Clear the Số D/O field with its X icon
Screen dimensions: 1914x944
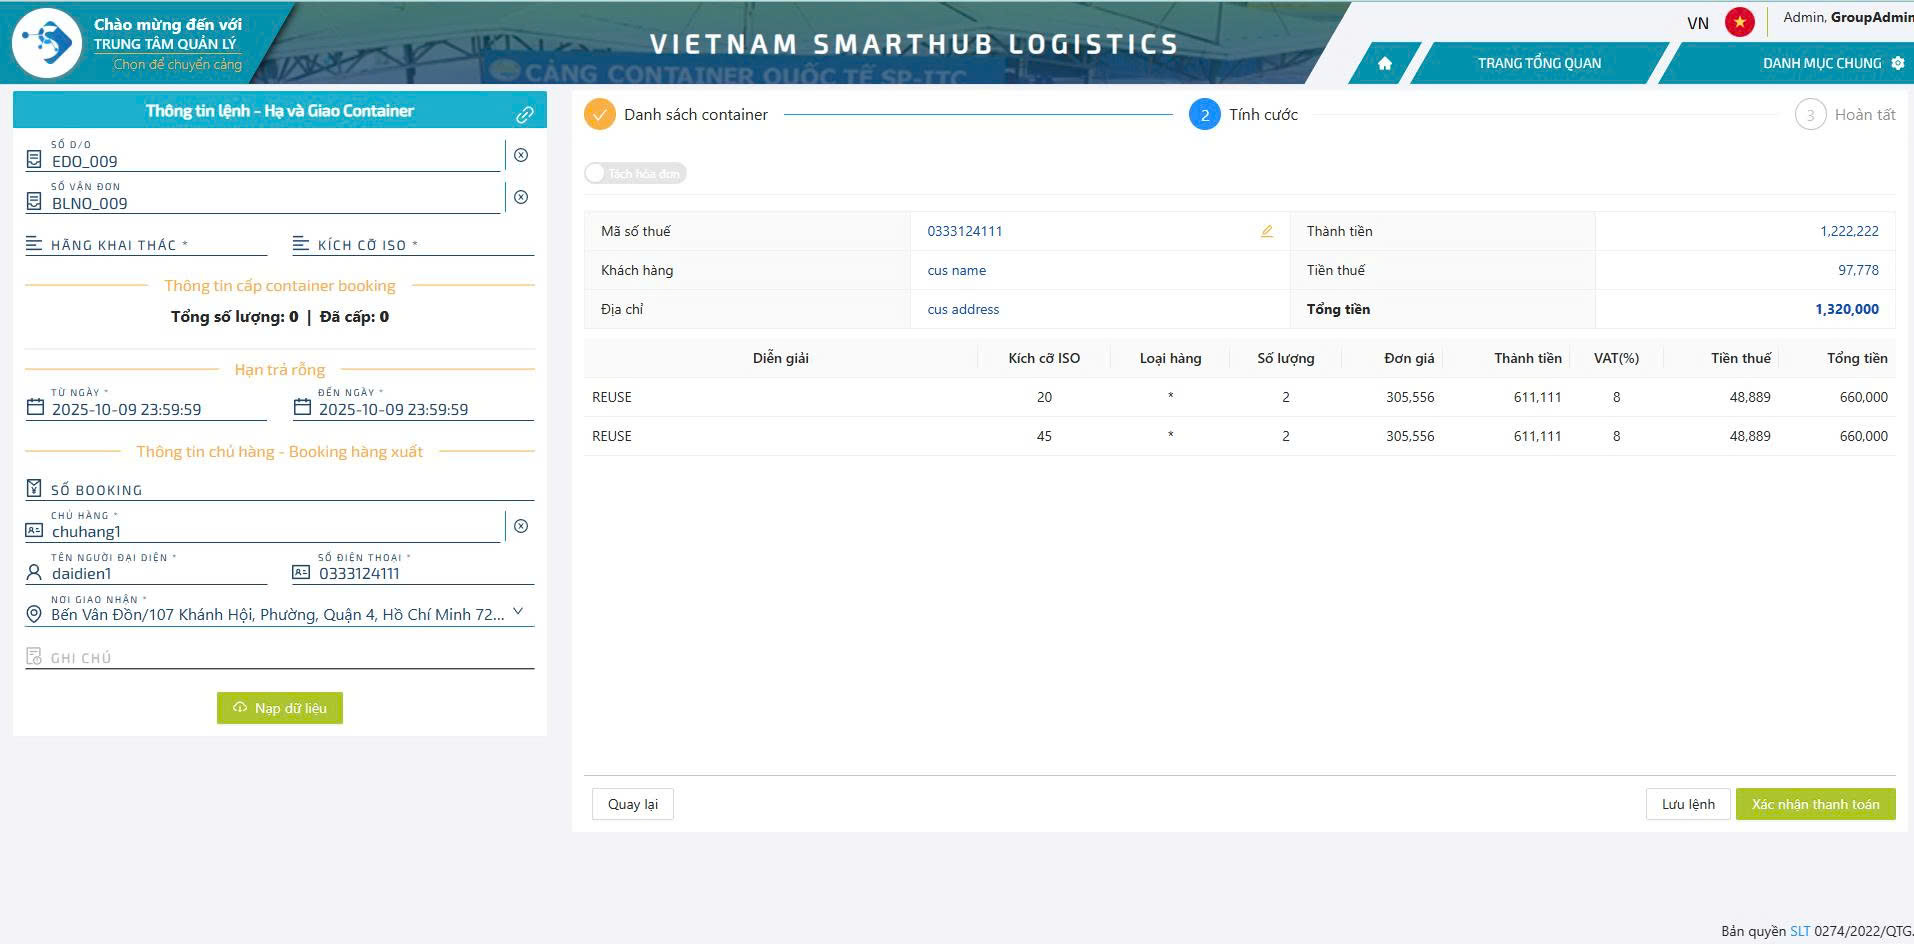(521, 155)
